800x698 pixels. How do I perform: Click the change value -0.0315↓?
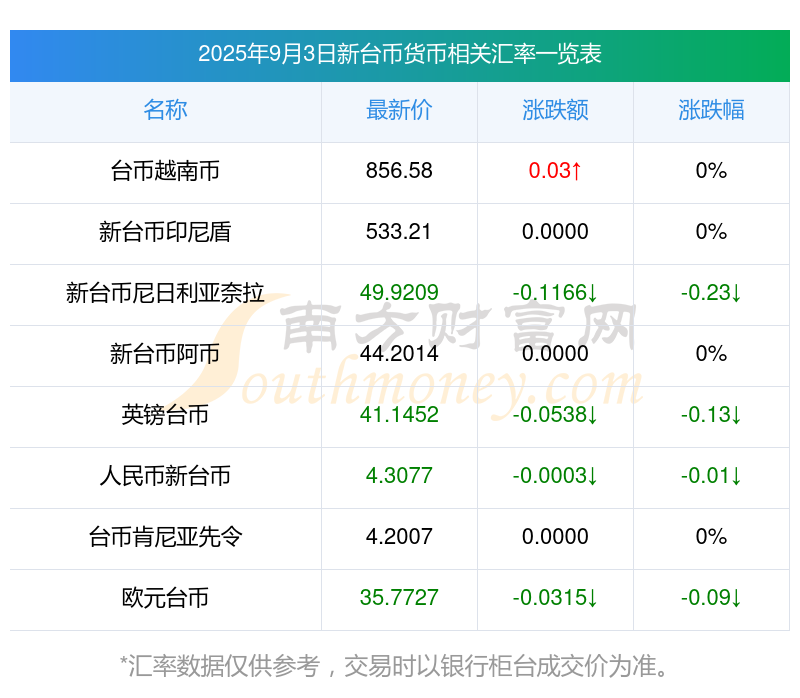pyautogui.click(x=555, y=597)
